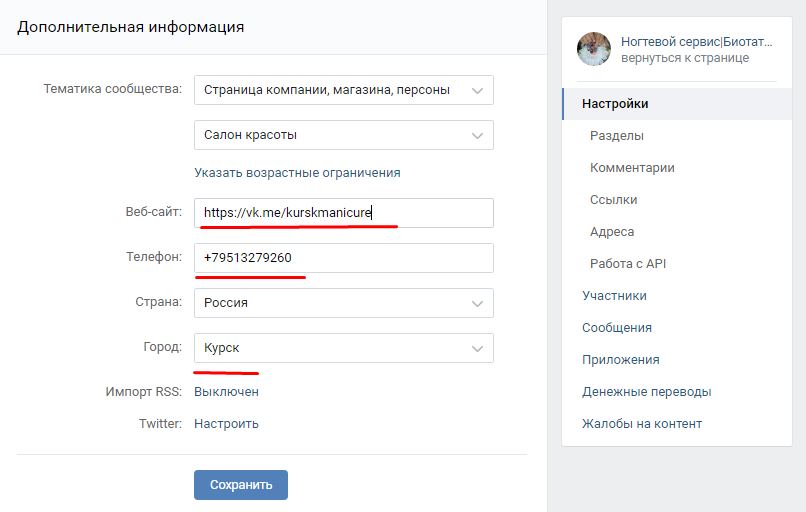Focus the Веб-сайт input field
Screen dimensions: 806x512
[x=343, y=213]
